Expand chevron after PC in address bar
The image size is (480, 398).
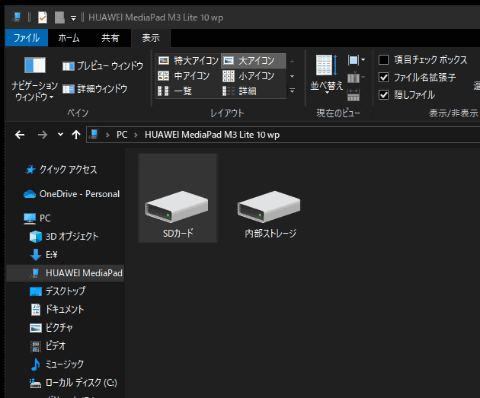(136, 135)
